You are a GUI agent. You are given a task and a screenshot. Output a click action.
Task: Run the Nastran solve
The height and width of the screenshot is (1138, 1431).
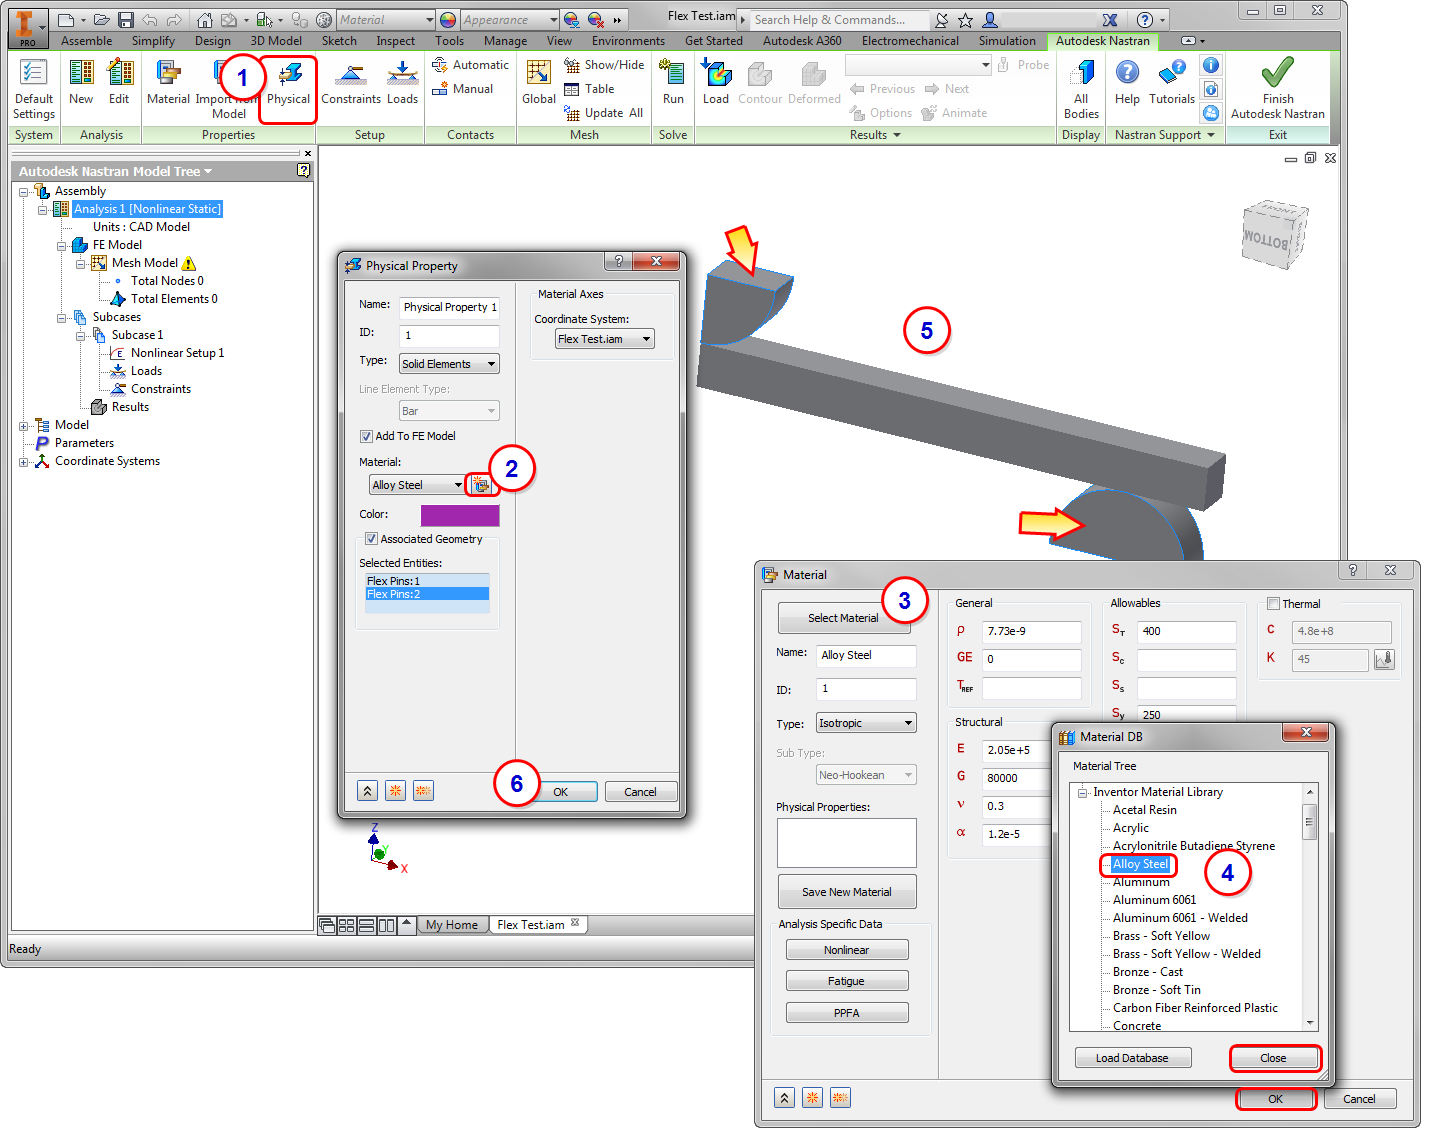[673, 81]
